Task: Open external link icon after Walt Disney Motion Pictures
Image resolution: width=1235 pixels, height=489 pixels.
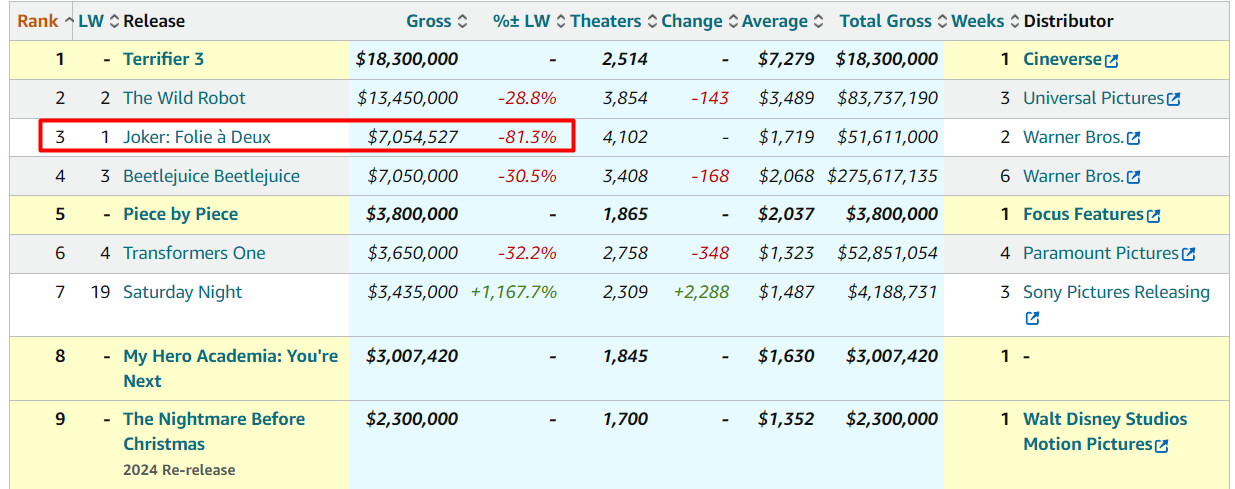Action: [1161, 446]
